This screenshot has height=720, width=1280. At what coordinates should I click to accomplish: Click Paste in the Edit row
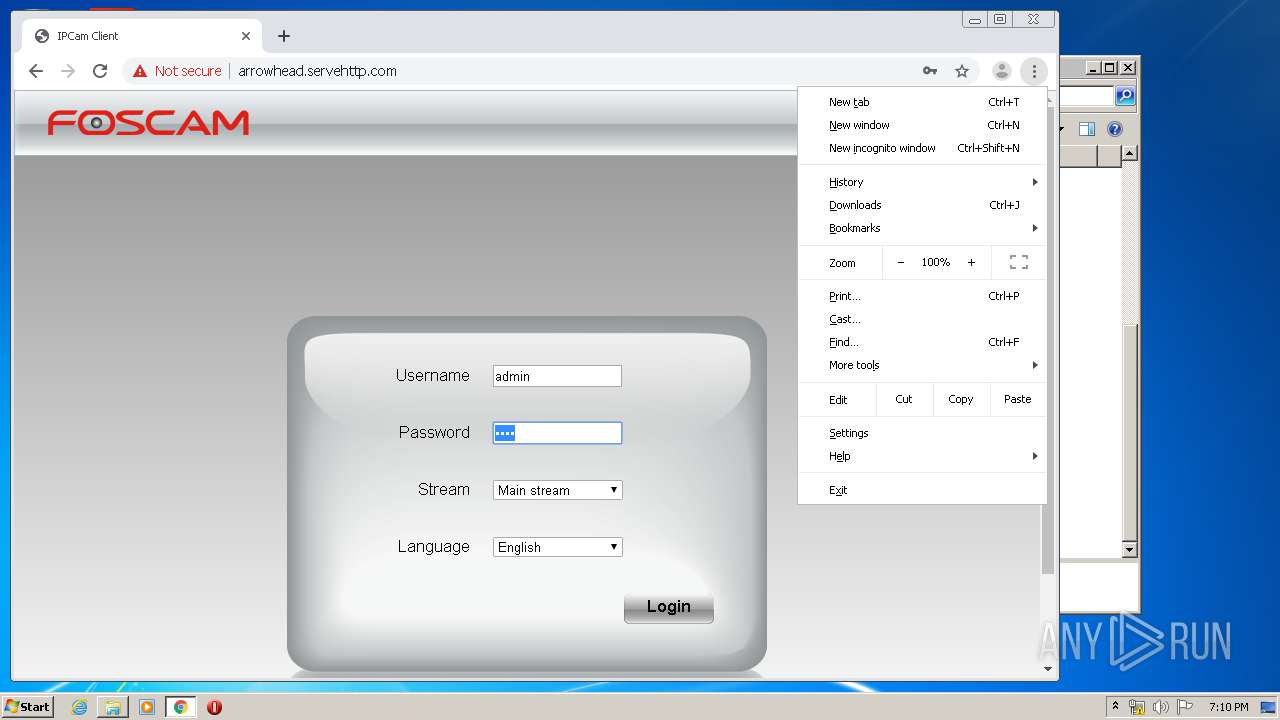pyautogui.click(x=1018, y=399)
